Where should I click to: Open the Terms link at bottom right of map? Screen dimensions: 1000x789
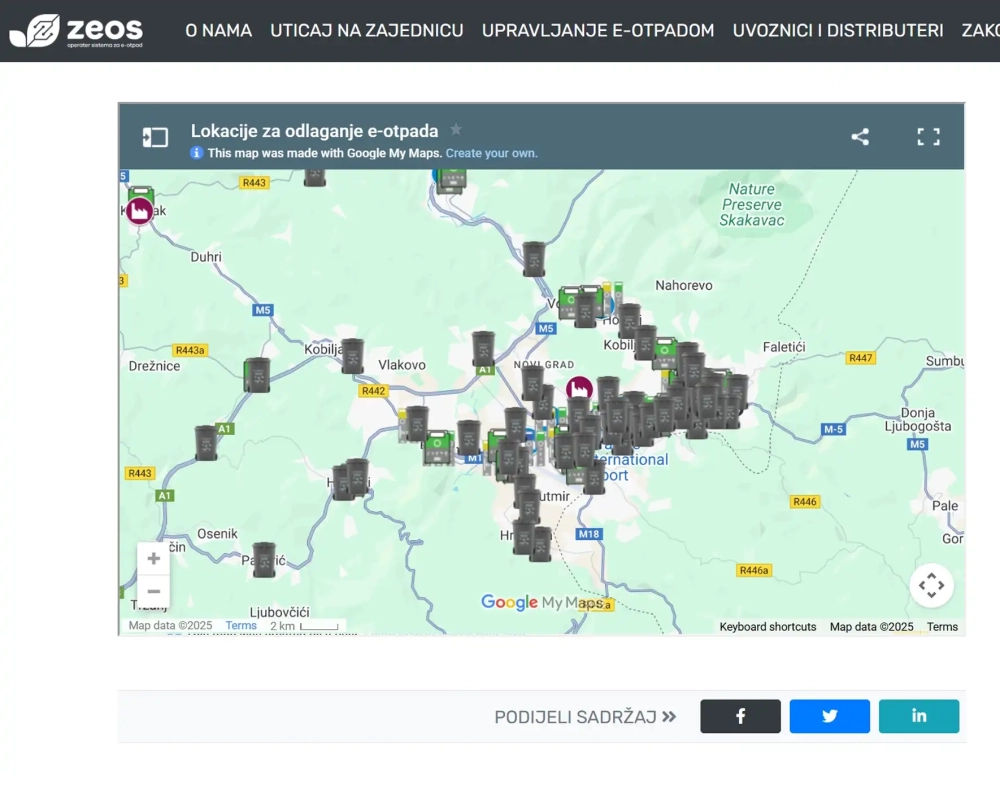pyautogui.click(x=942, y=627)
